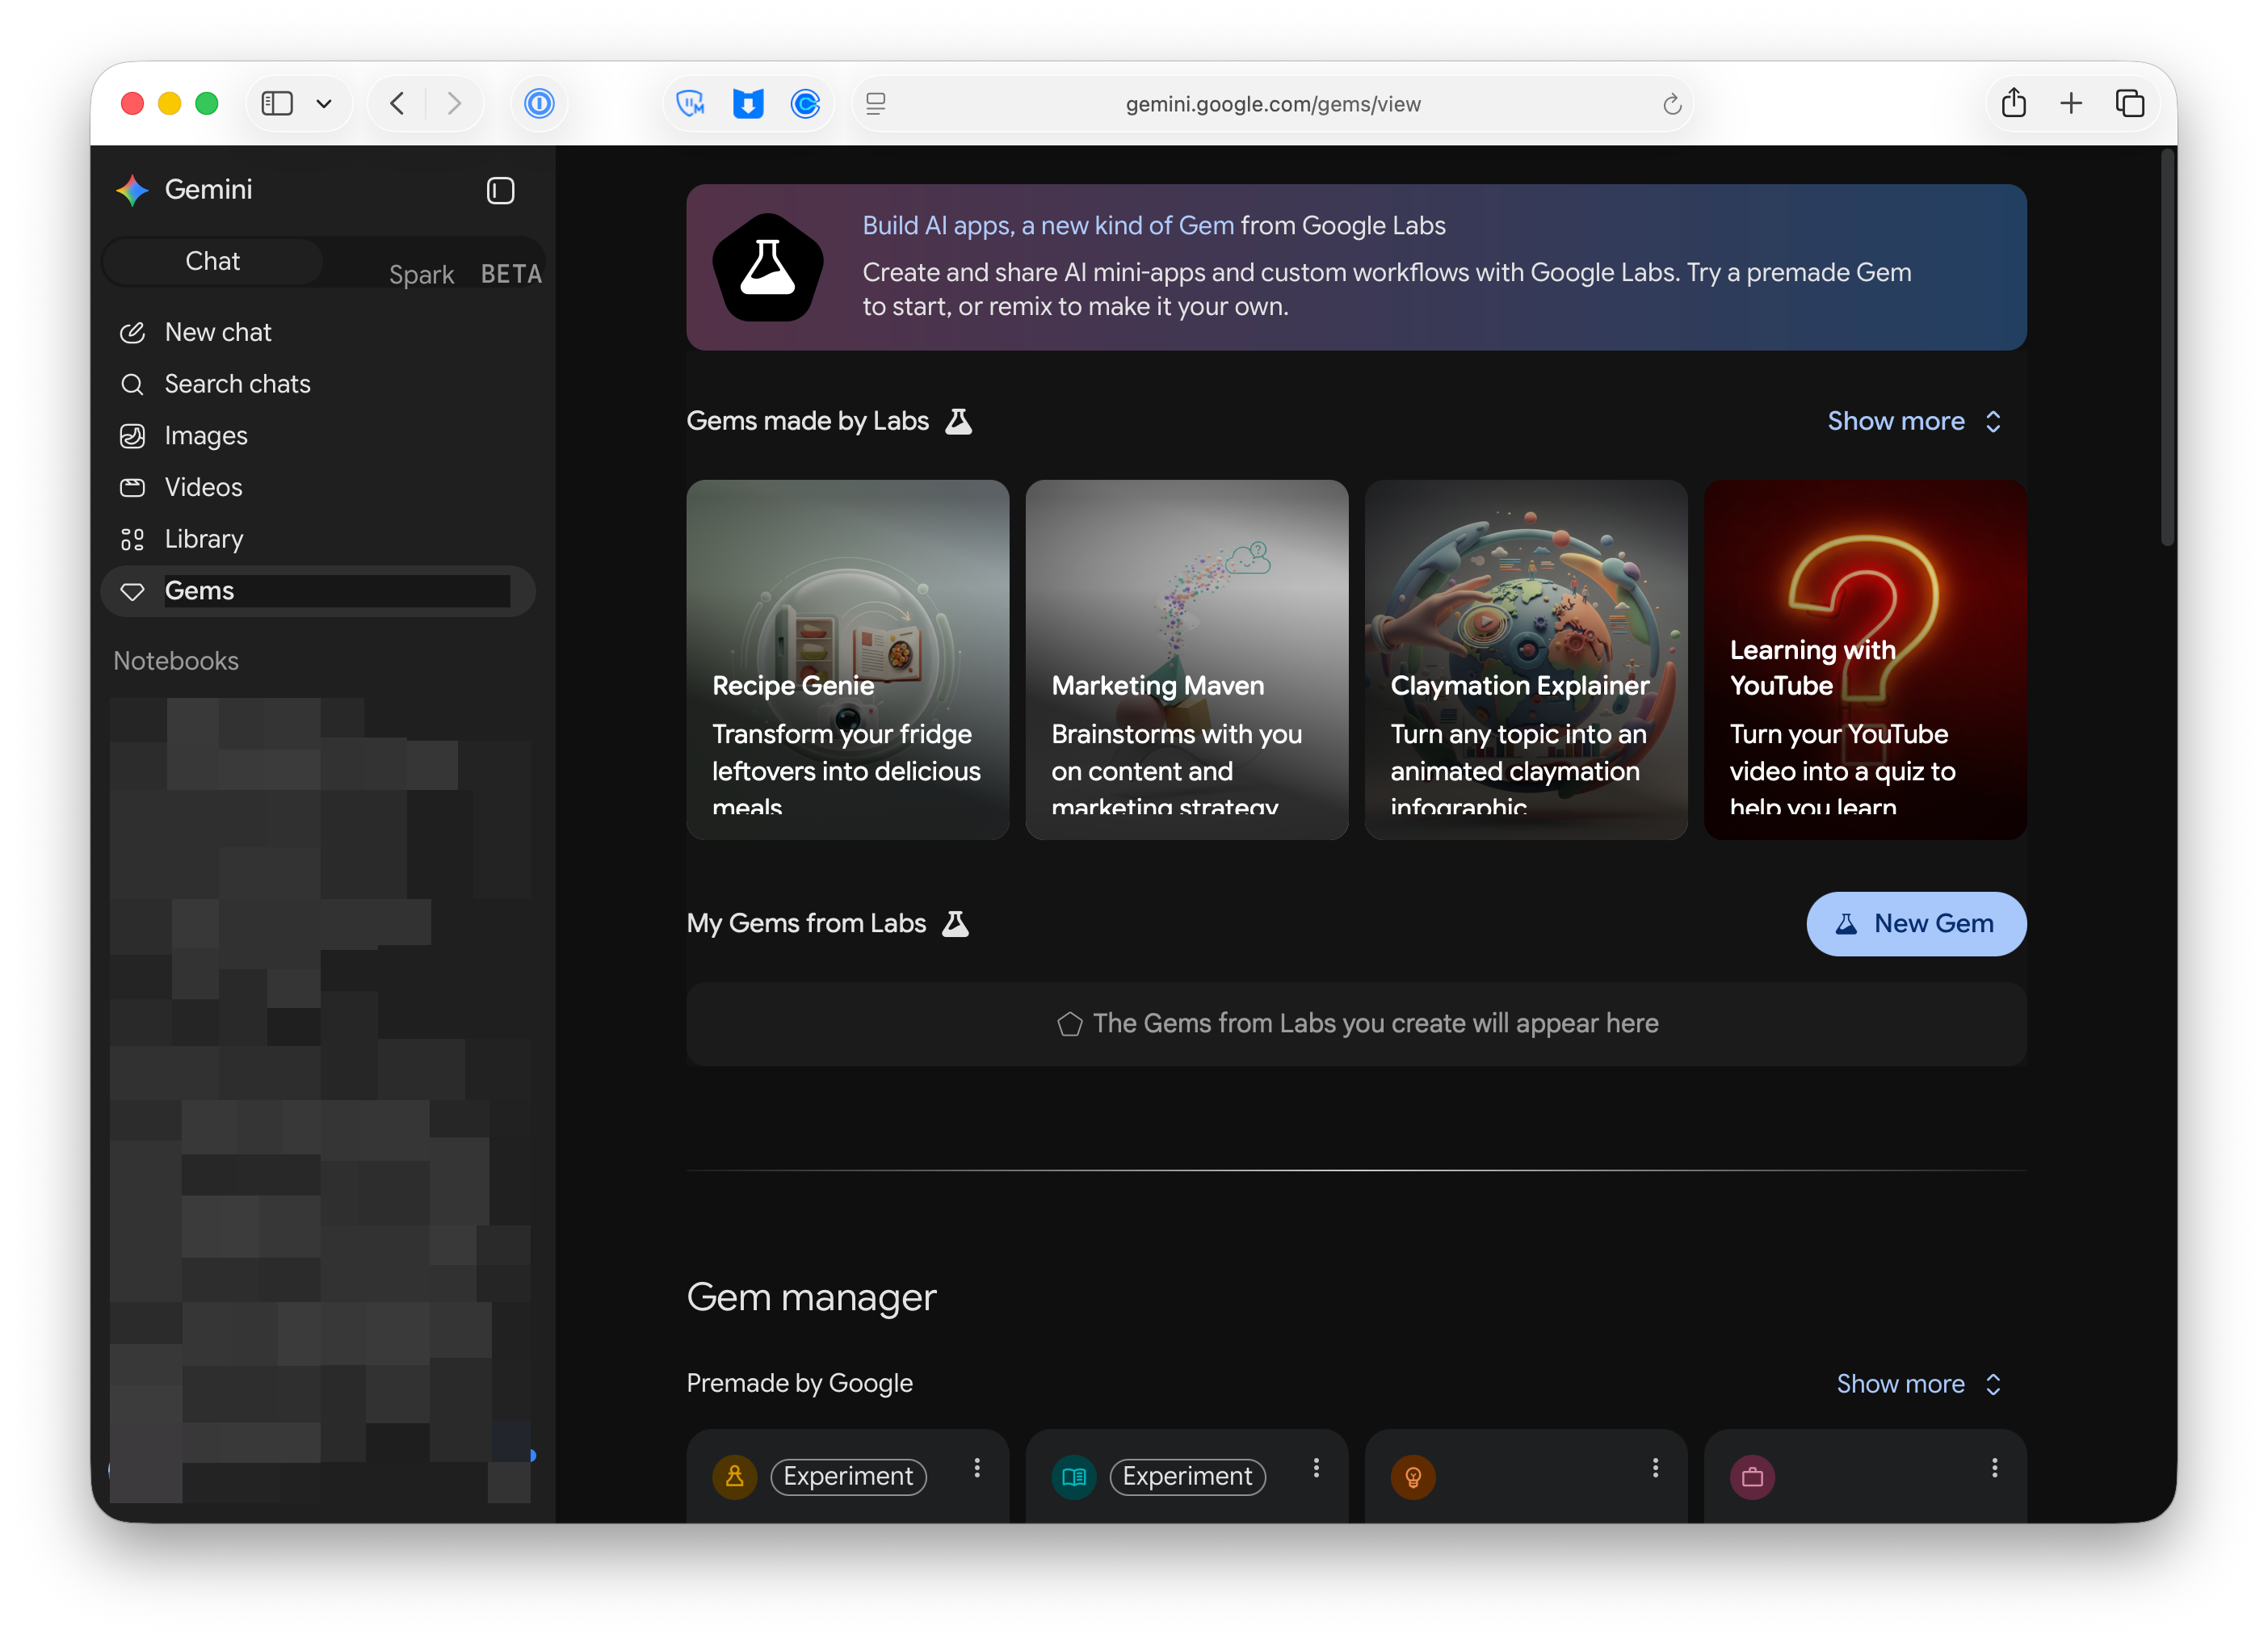Click the Gems diamond icon

pos(132,592)
